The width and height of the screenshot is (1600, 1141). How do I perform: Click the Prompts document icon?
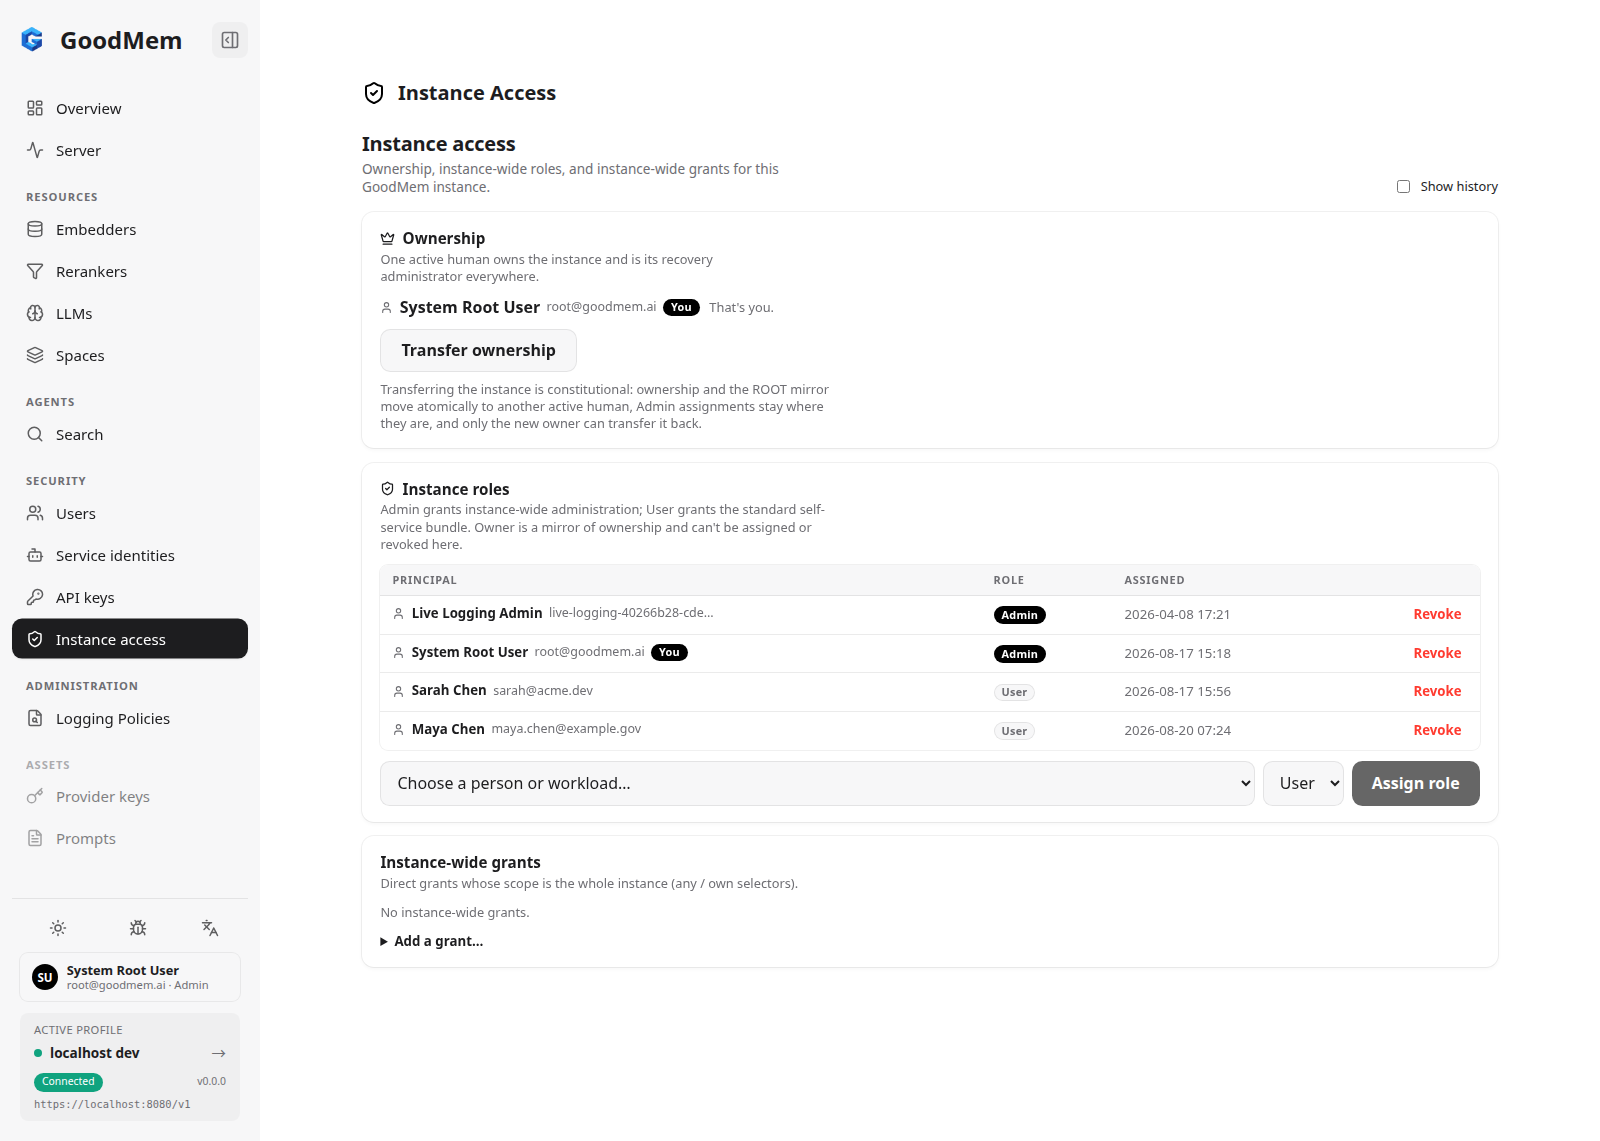point(35,838)
